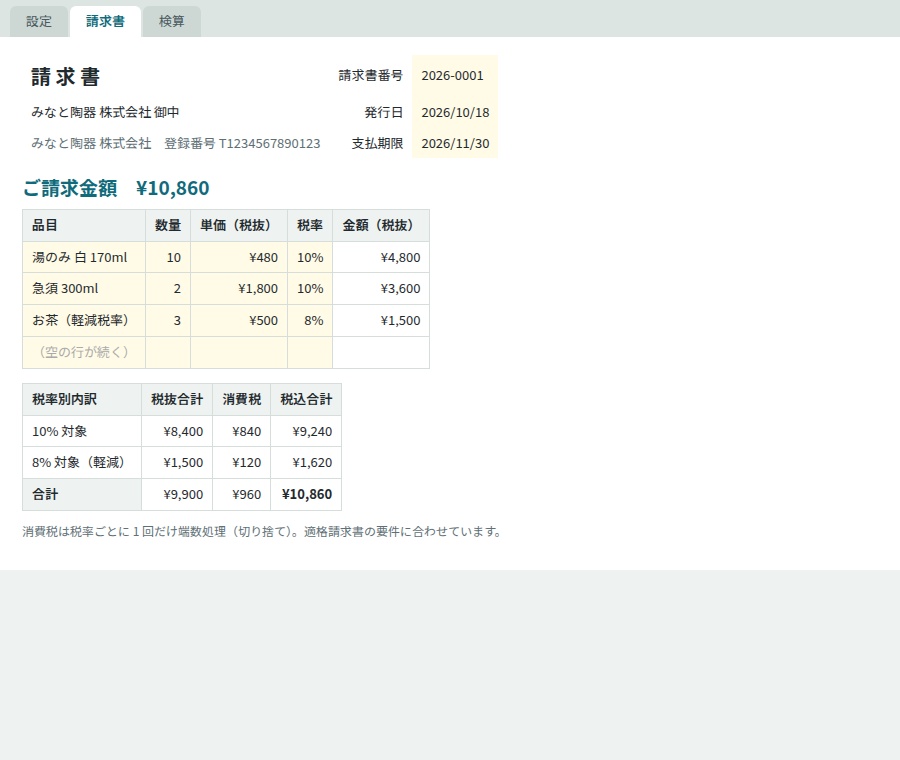Screen dimensions: 900x760
Task: Click amount ¥3,600
Action: click(381, 289)
